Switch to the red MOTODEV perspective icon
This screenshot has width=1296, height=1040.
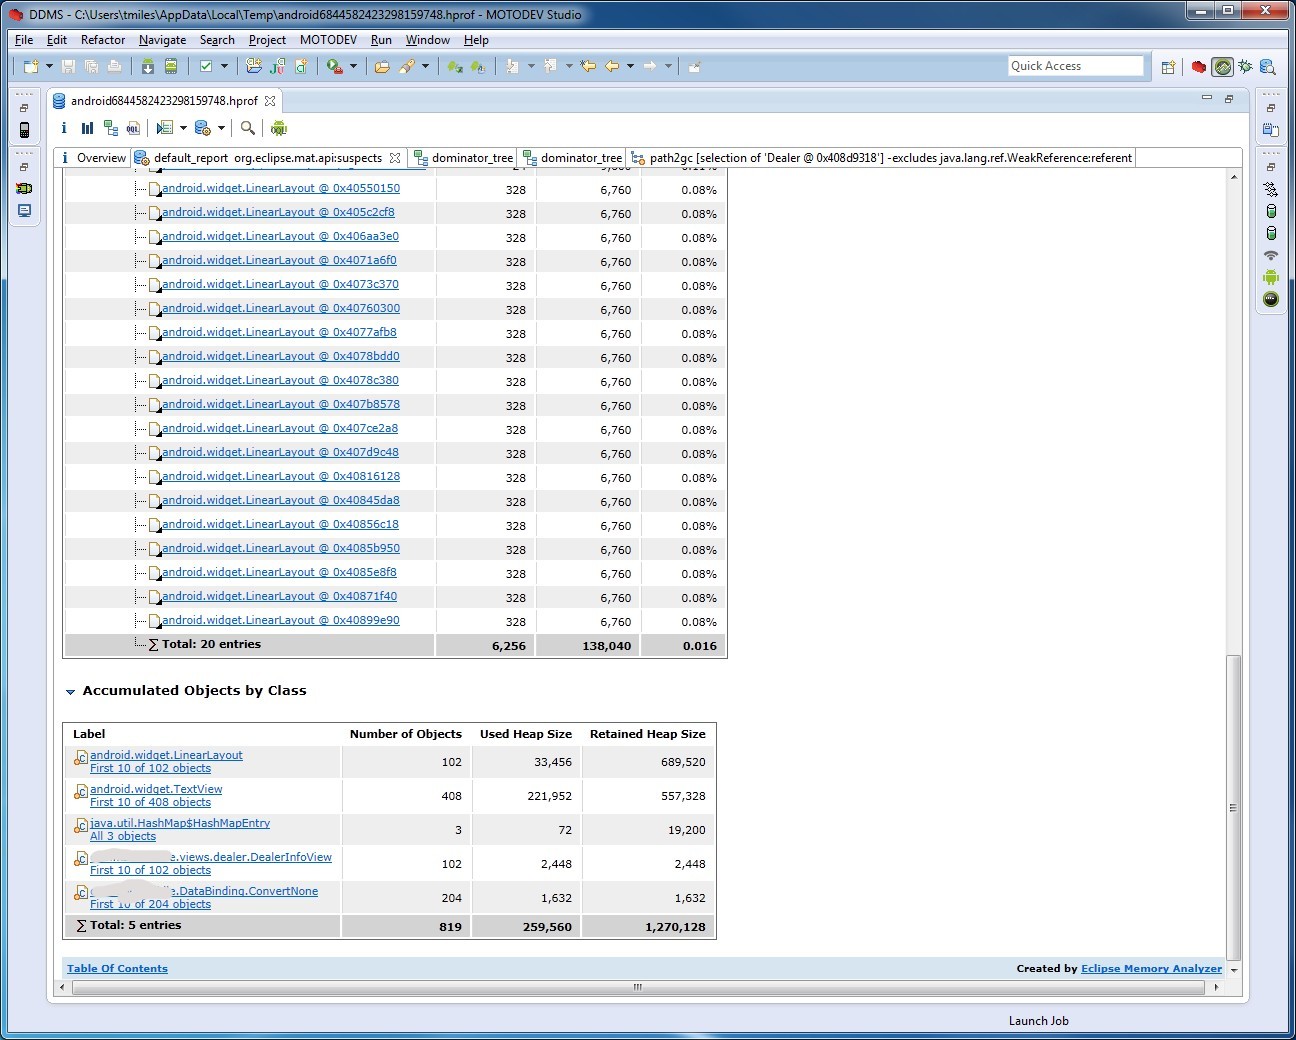[1198, 67]
